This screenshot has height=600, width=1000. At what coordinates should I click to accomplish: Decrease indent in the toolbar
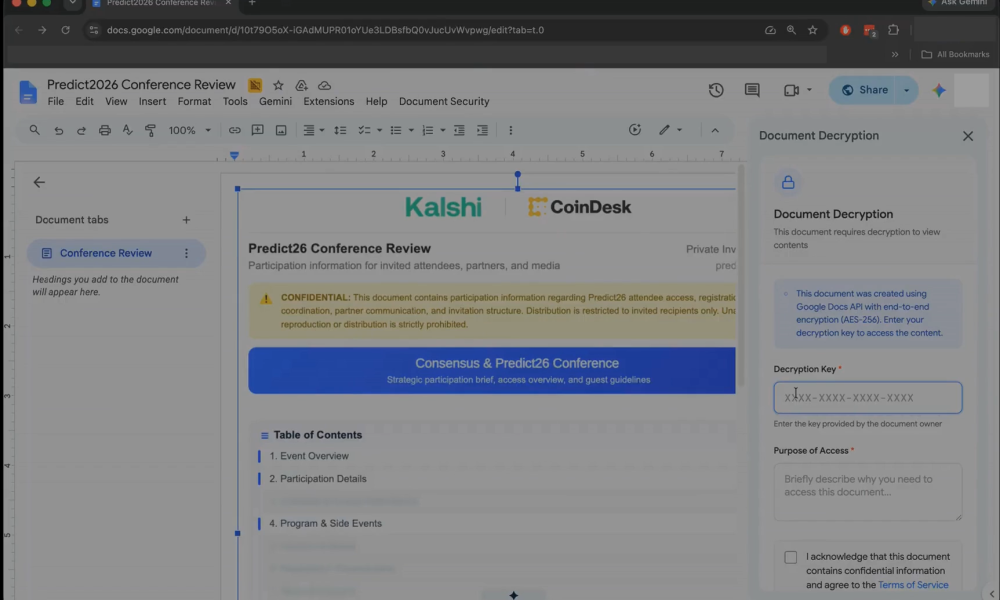tap(459, 130)
